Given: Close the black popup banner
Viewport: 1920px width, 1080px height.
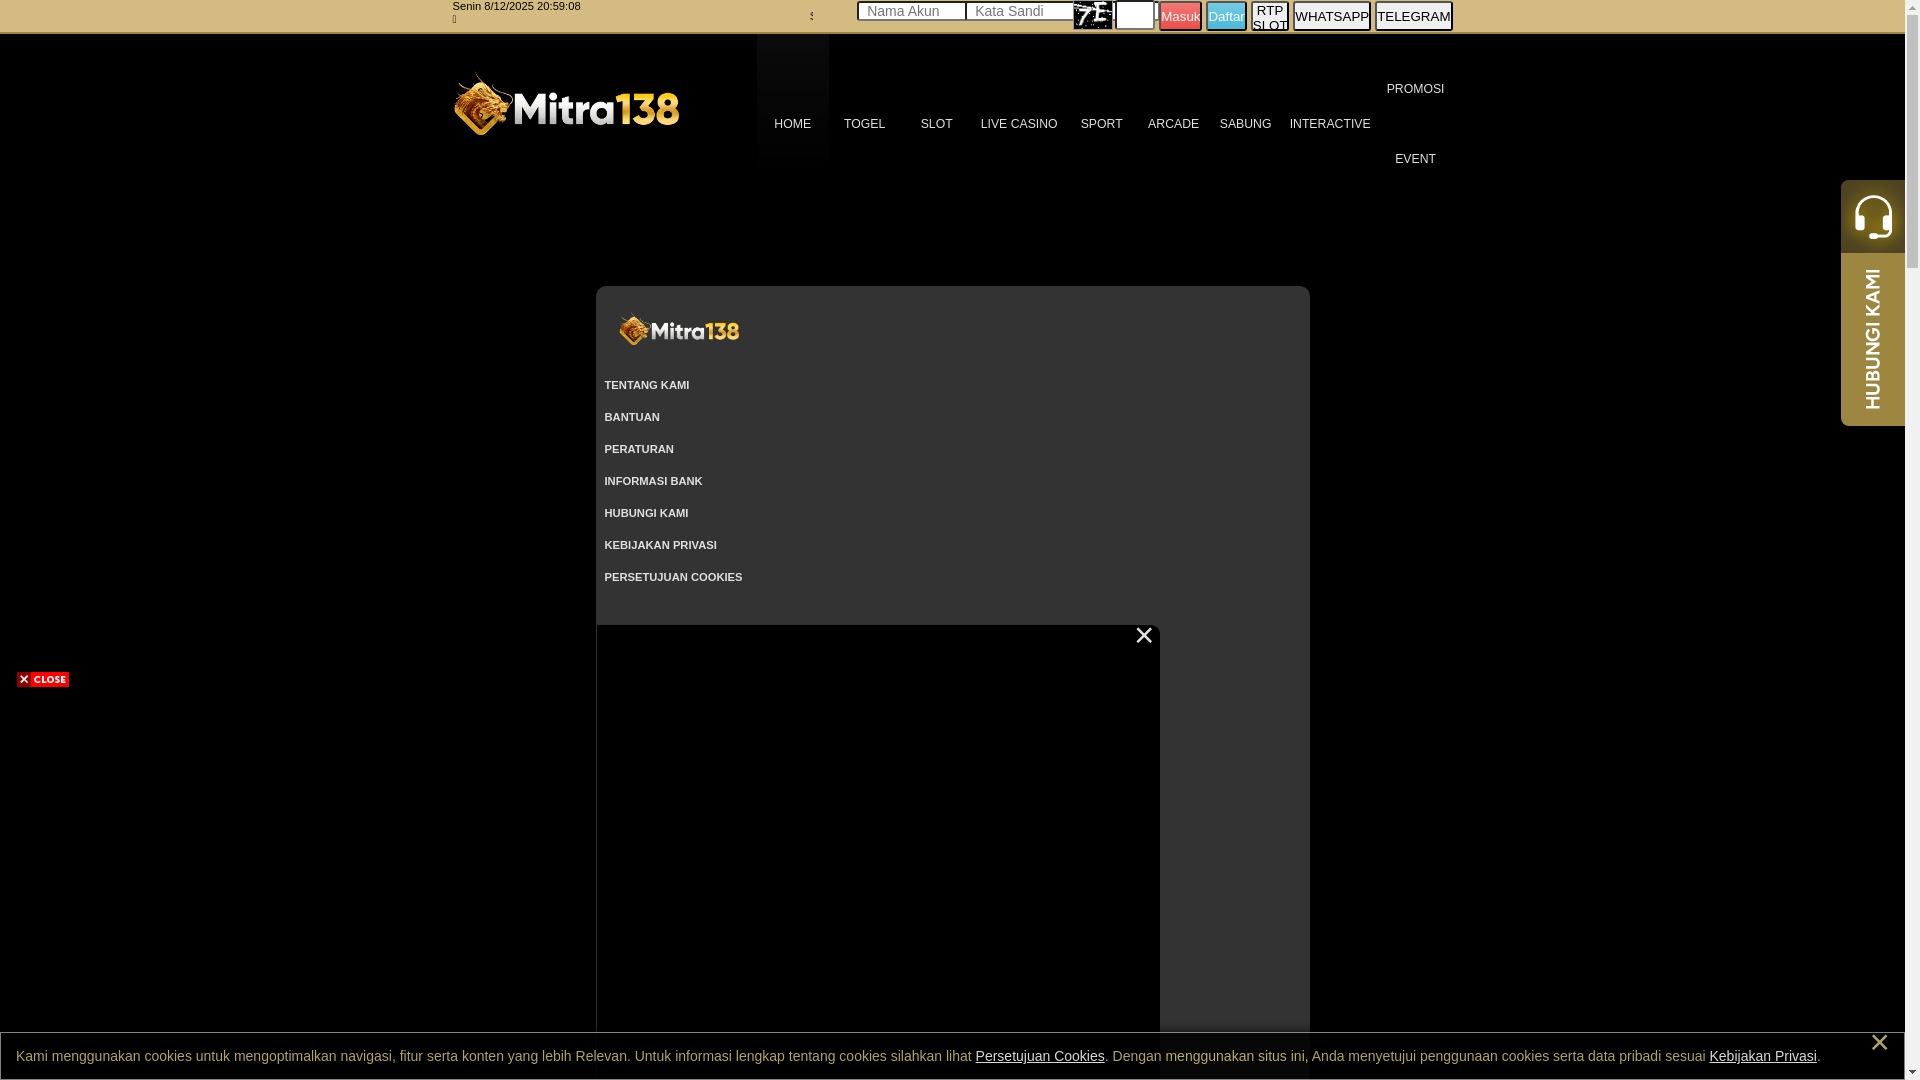Looking at the screenshot, I should [x=1144, y=636].
